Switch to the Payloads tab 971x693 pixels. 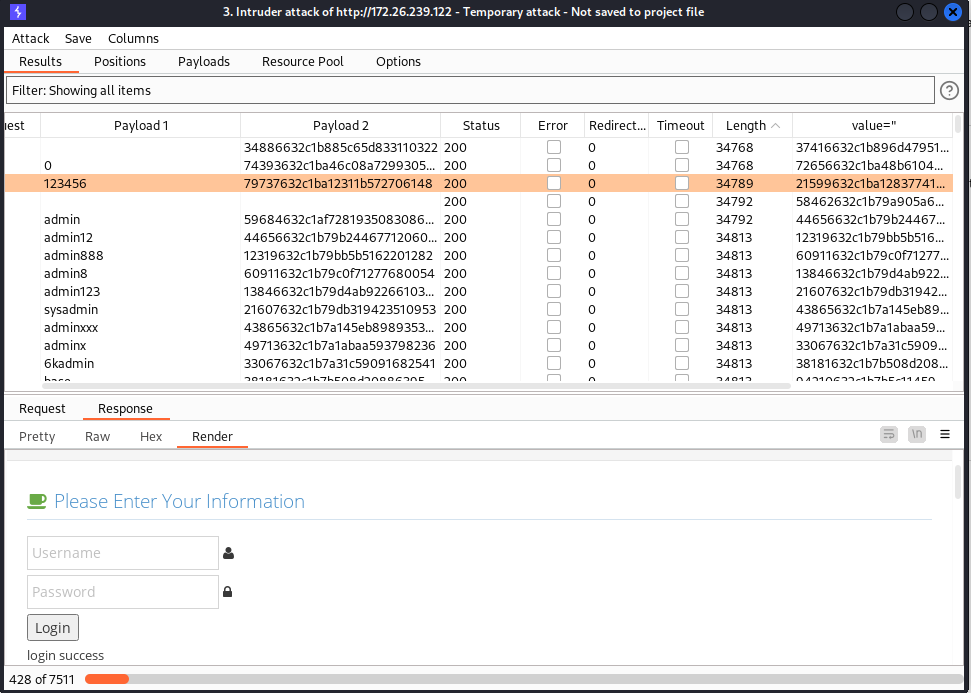(204, 61)
